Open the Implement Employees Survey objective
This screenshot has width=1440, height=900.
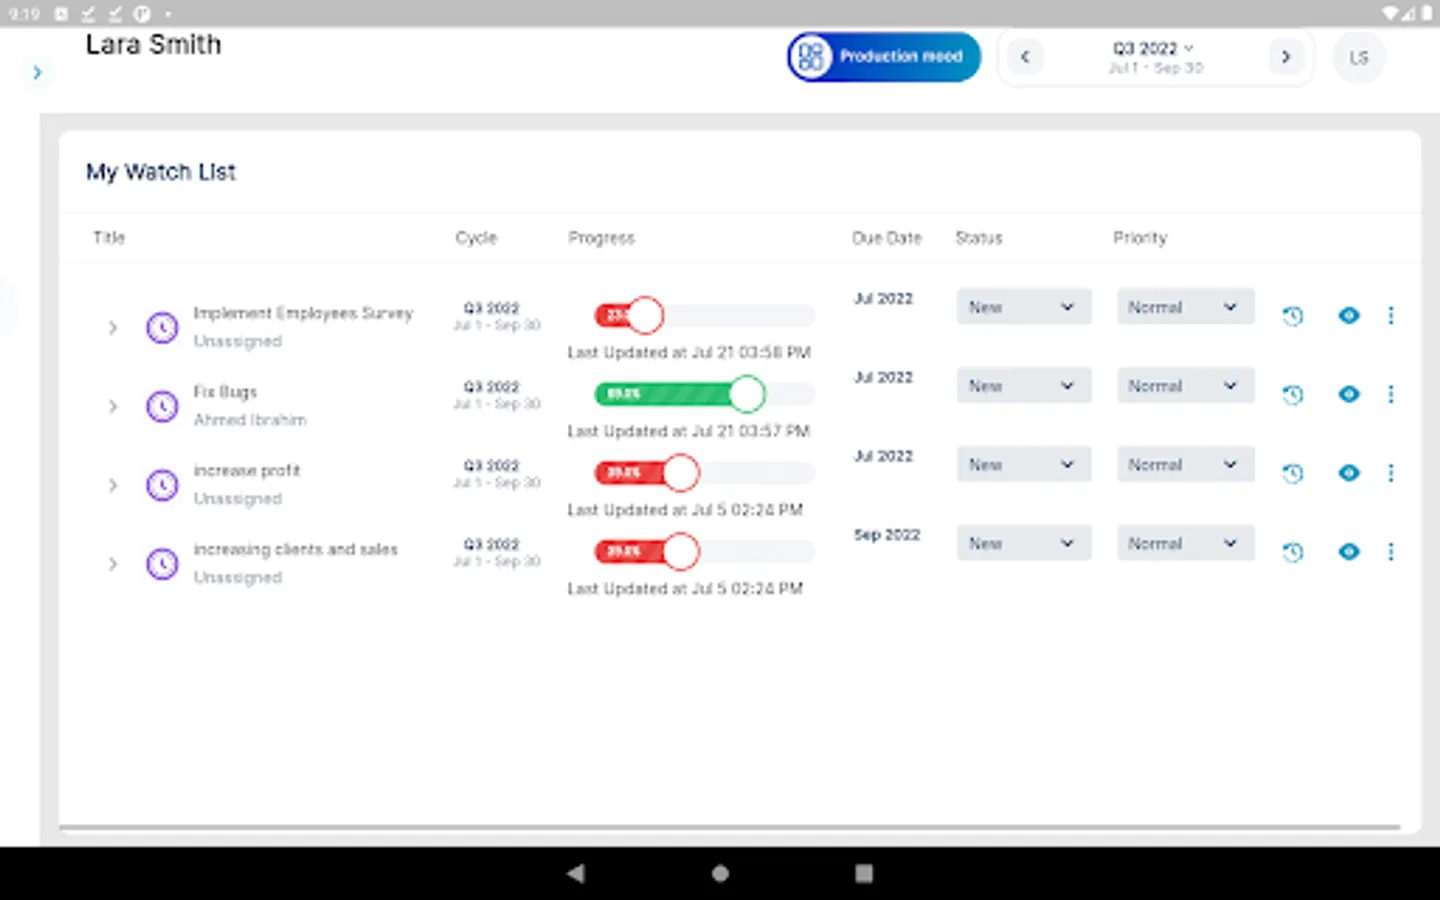(303, 313)
